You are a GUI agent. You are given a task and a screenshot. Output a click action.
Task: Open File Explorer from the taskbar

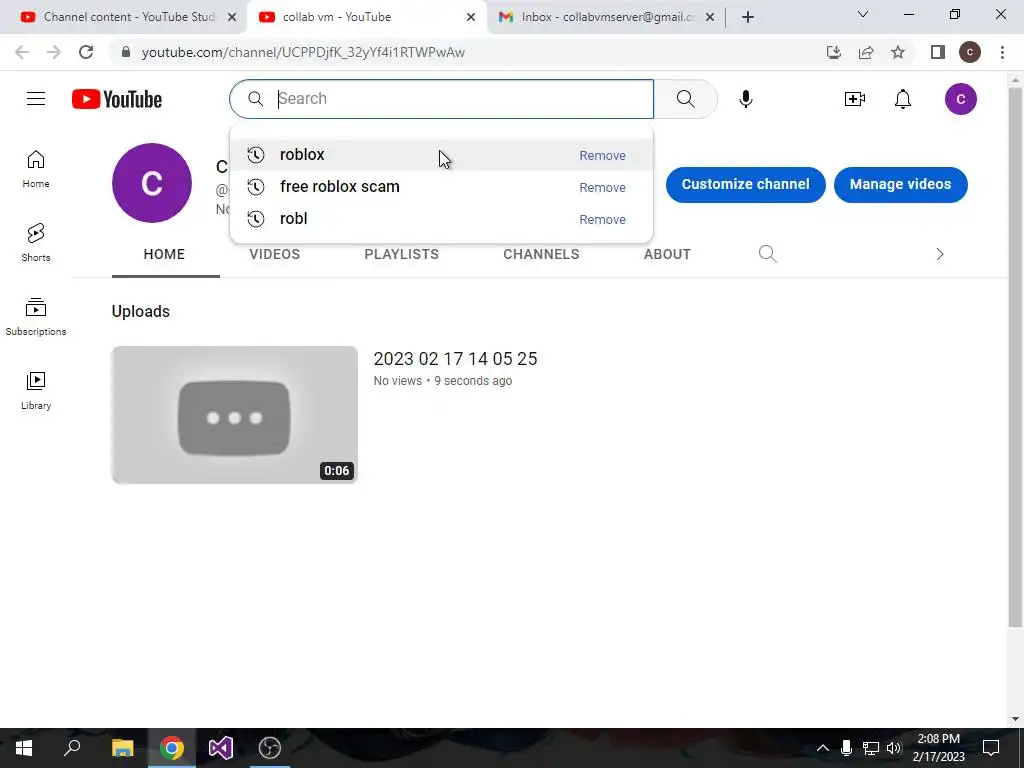tap(122, 748)
